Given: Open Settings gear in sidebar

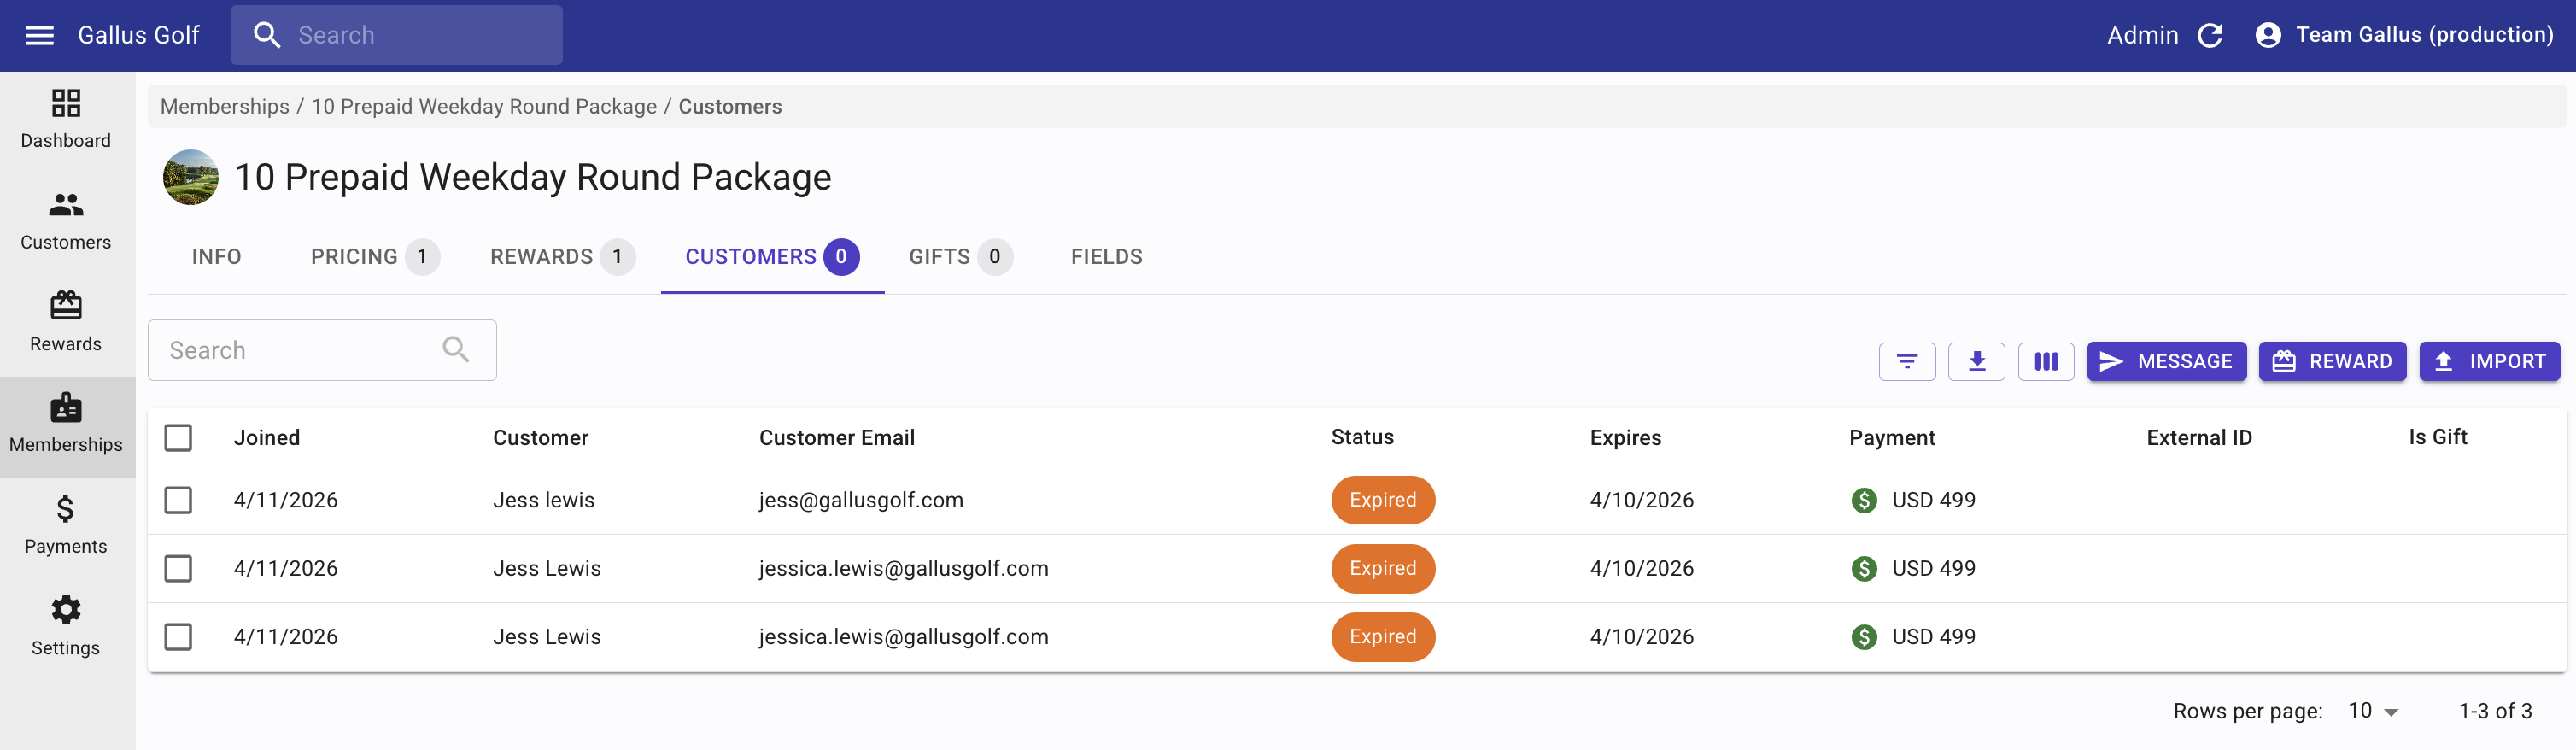Looking at the screenshot, I should pos(66,626).
